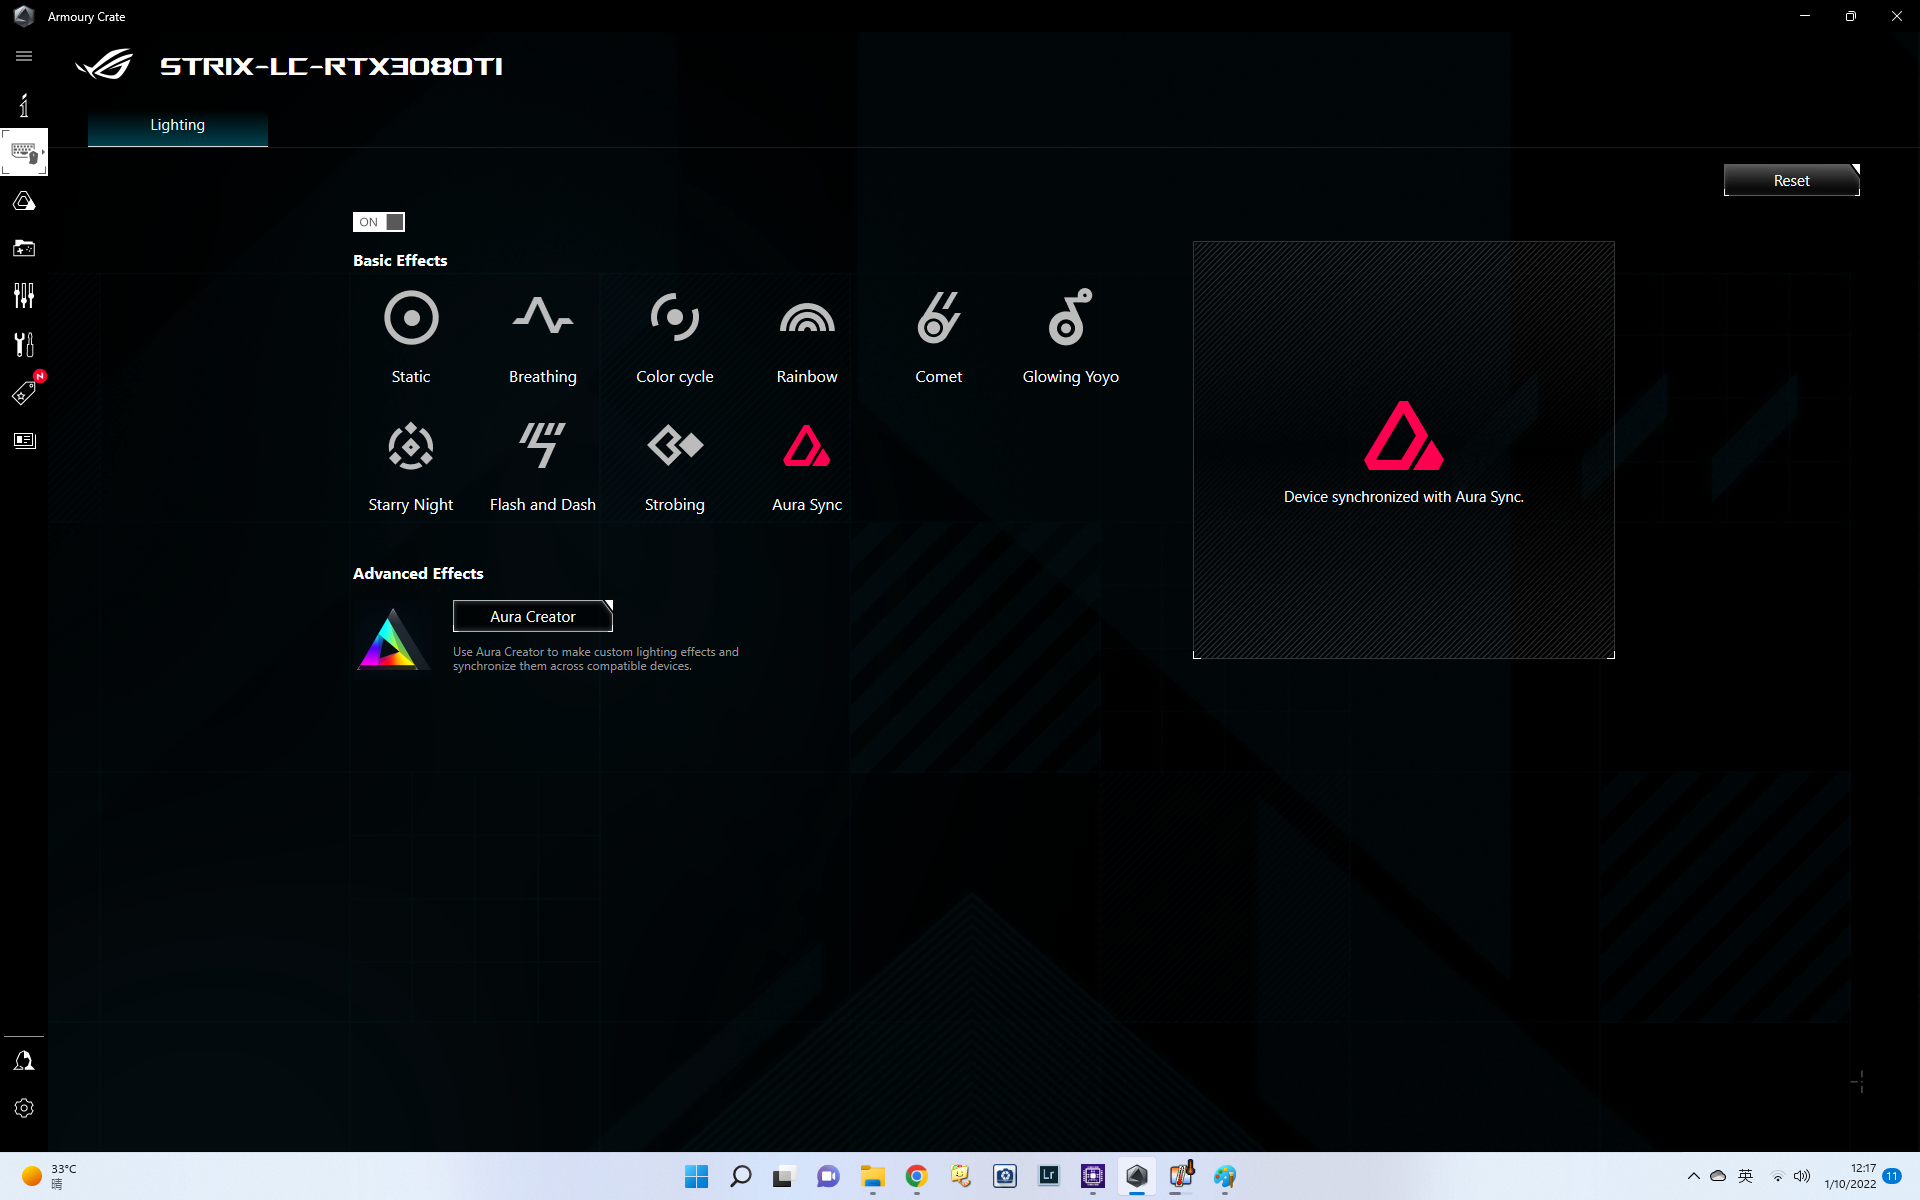Open Settings gear icon in sidebar
The width and height of the screenshot is (1920, 1200).
coord(24,1108)
